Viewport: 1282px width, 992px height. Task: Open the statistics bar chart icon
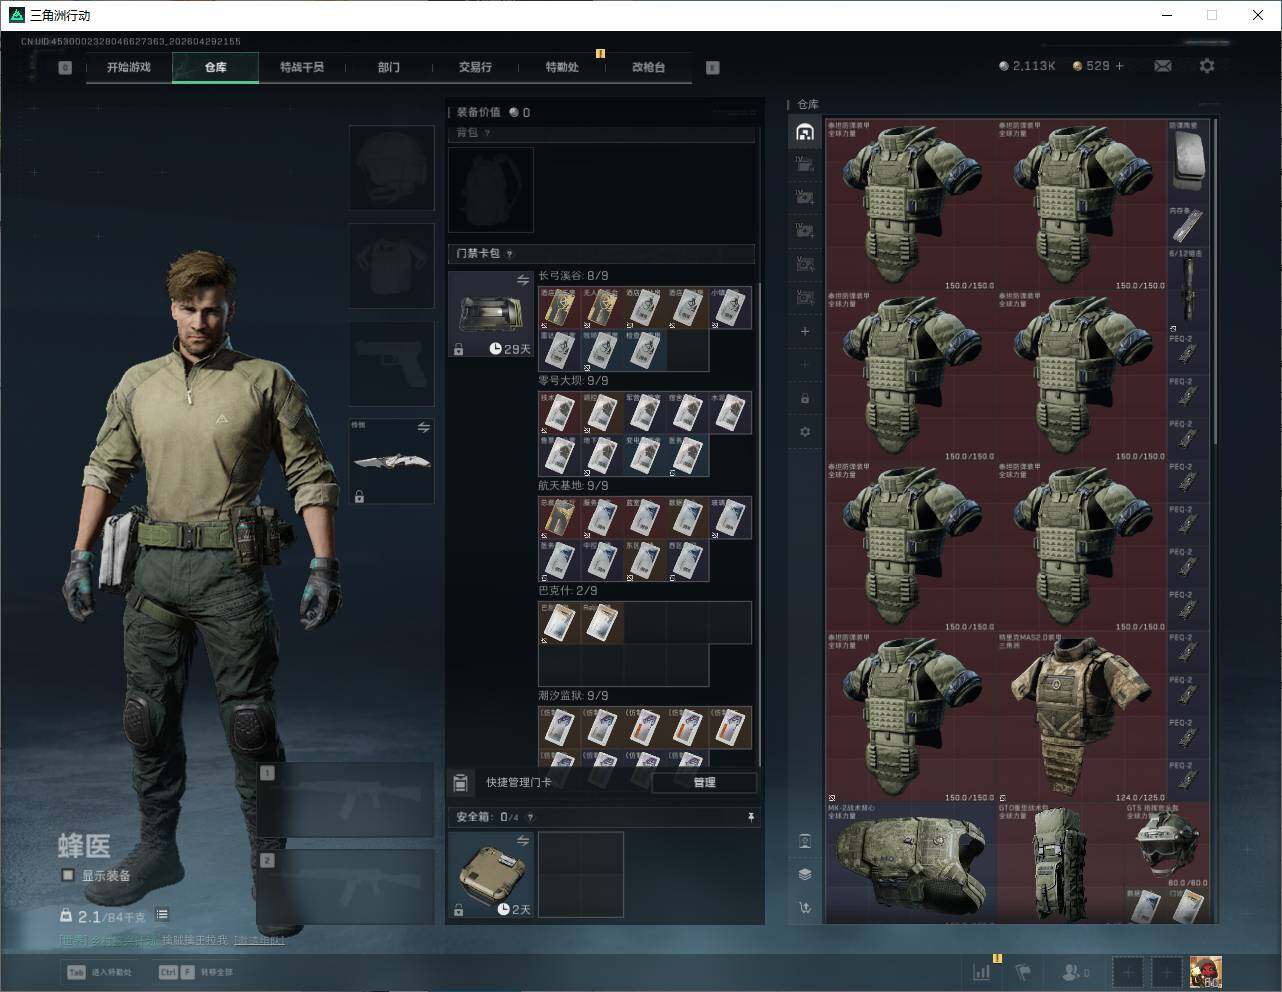coord(982,971)
